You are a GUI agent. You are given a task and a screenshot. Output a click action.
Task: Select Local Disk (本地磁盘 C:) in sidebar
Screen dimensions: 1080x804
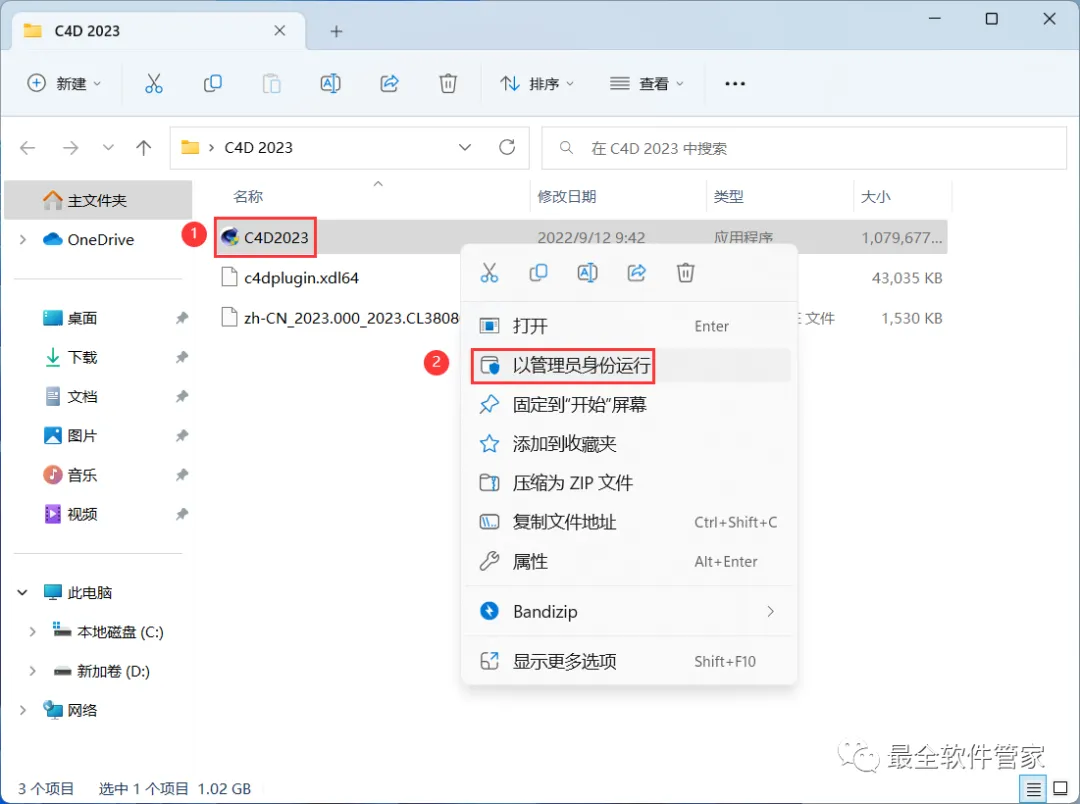108,632
